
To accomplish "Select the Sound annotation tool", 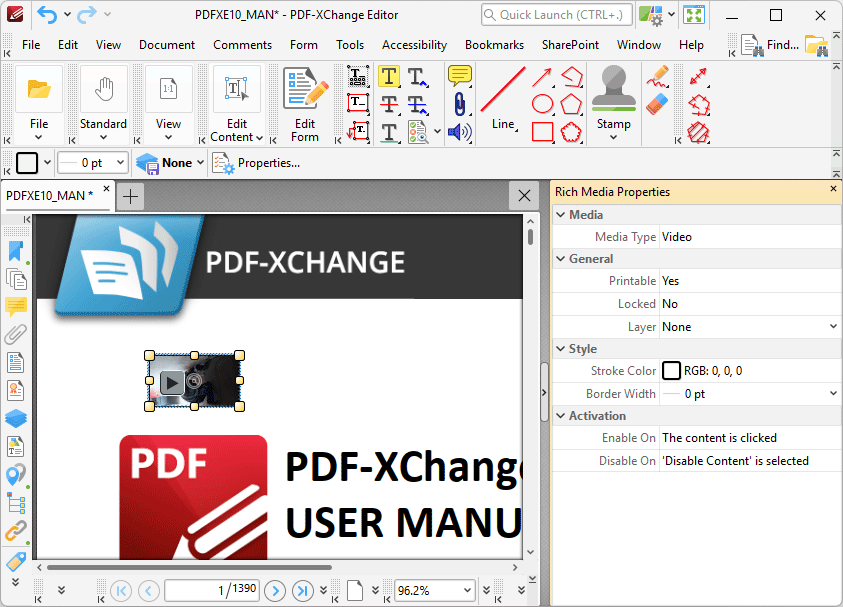I will coord(459,131).
